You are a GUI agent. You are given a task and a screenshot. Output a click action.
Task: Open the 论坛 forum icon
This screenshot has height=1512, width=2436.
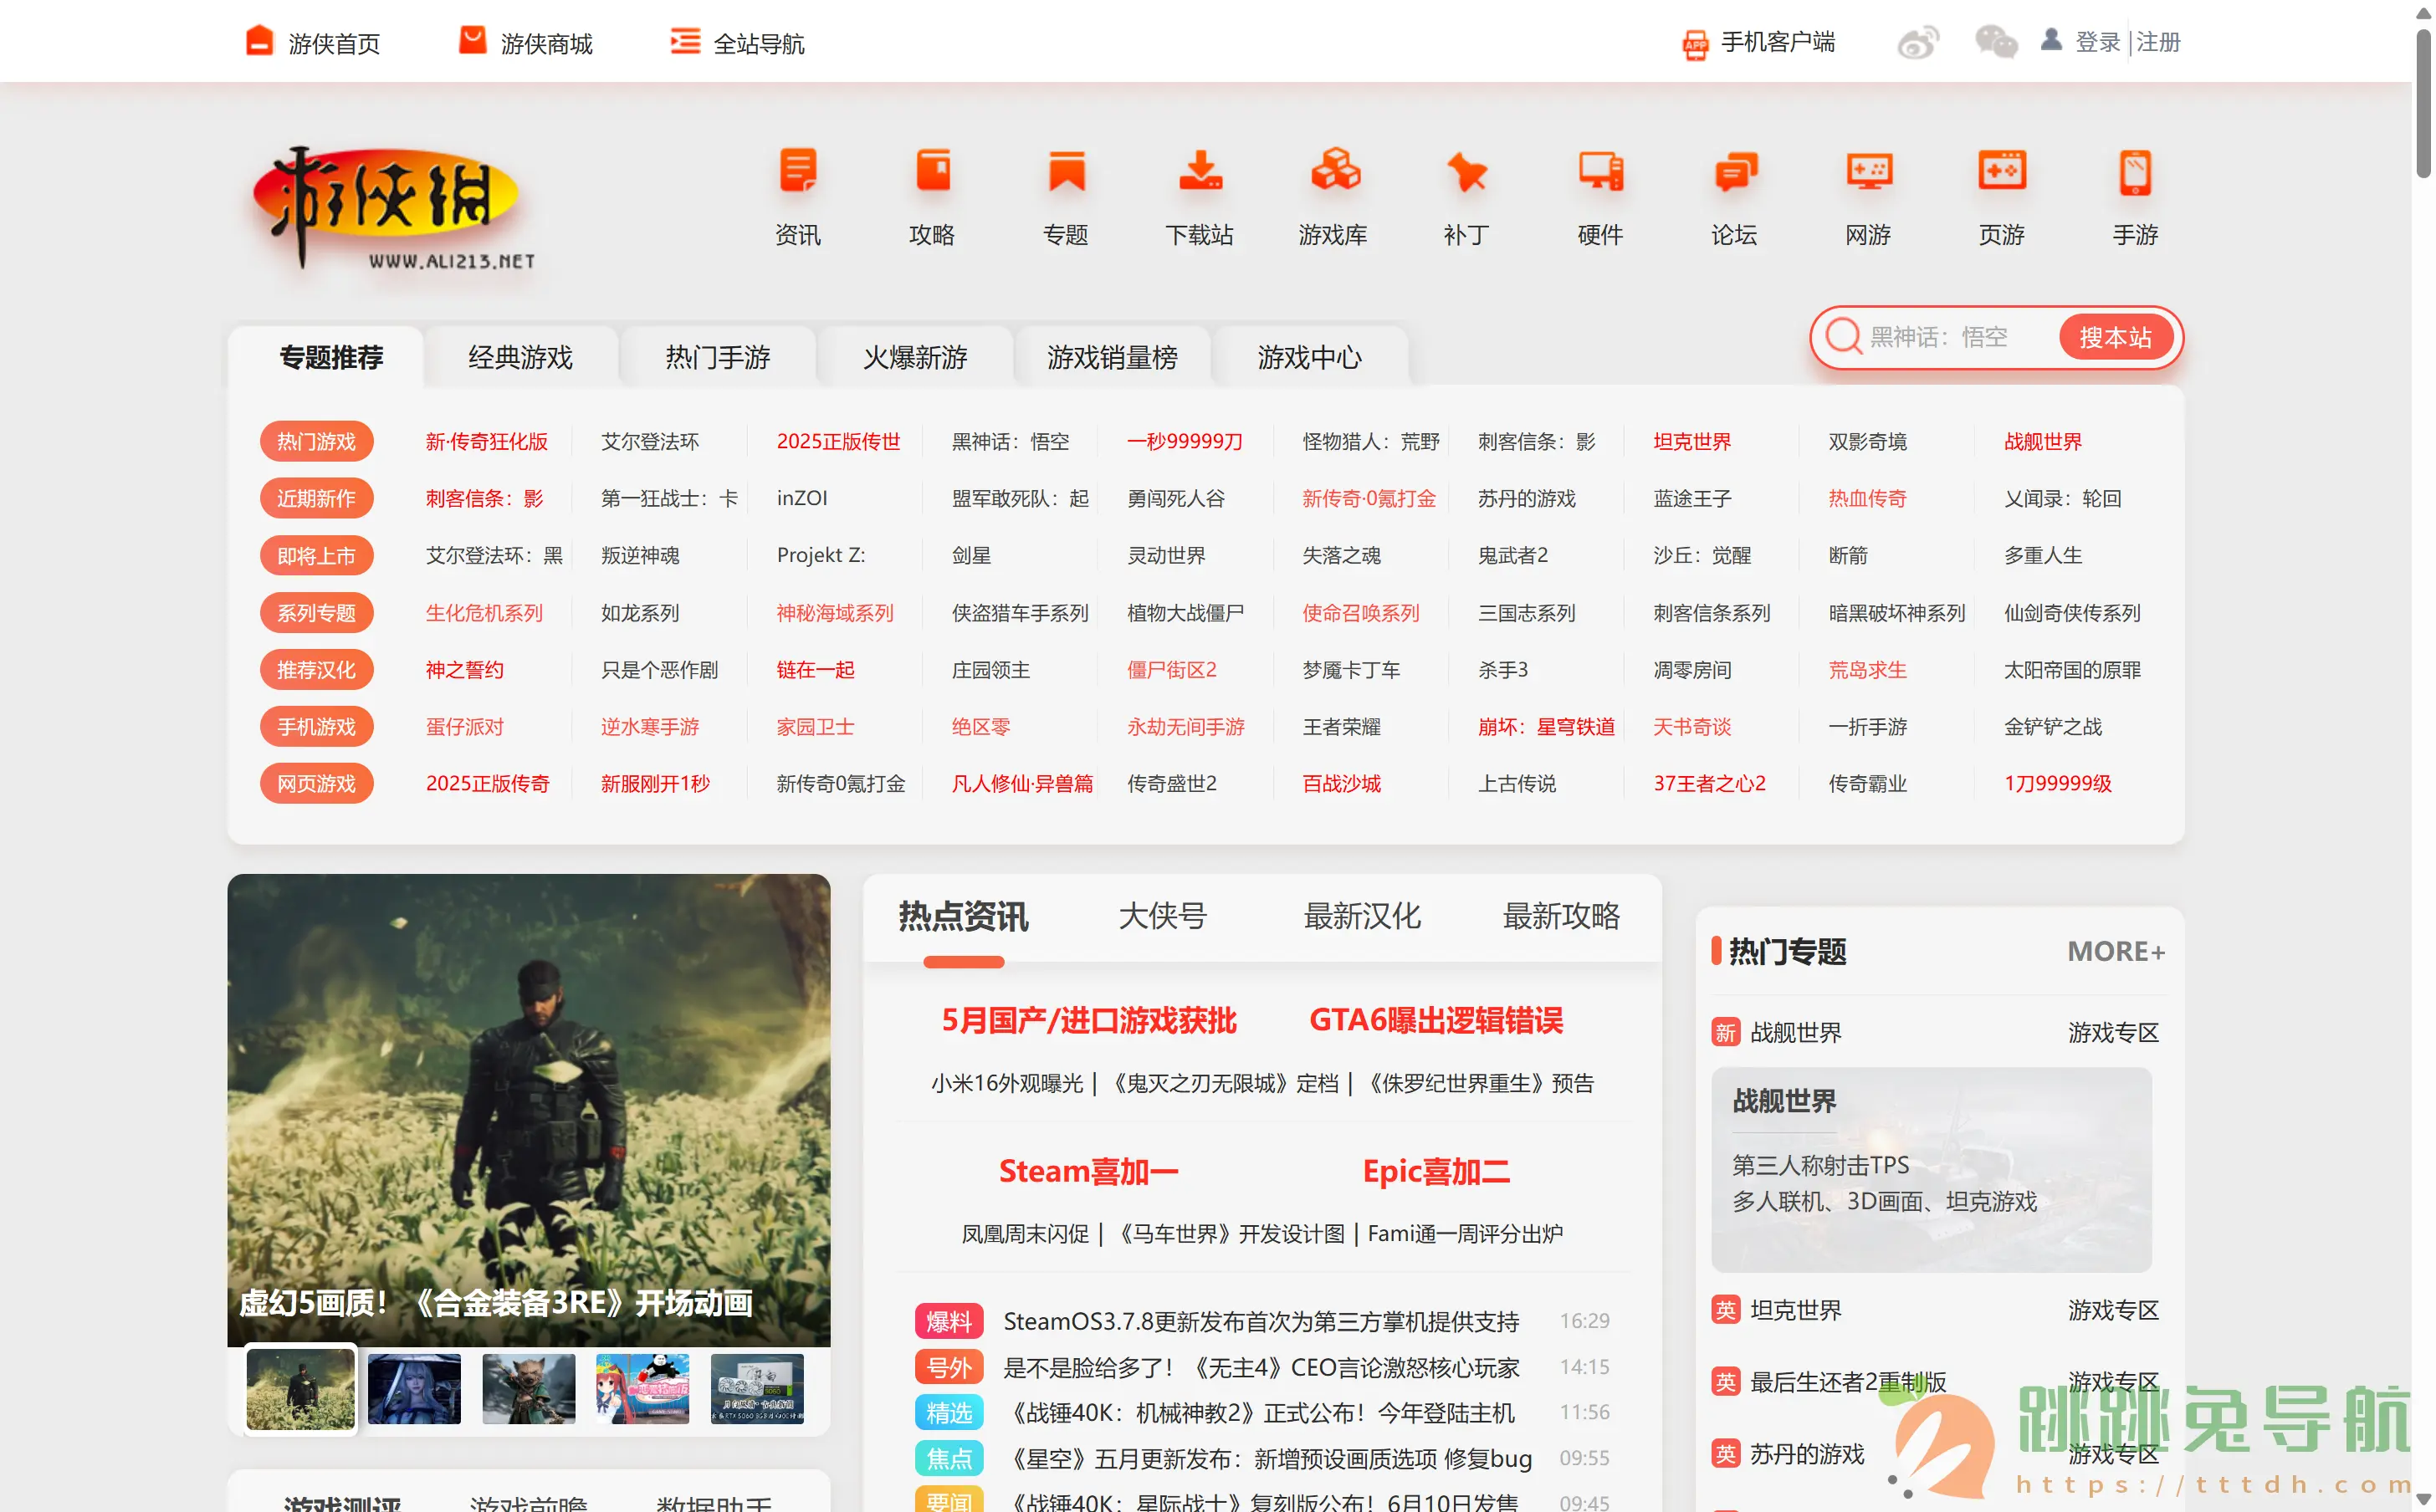(1734, 172)
